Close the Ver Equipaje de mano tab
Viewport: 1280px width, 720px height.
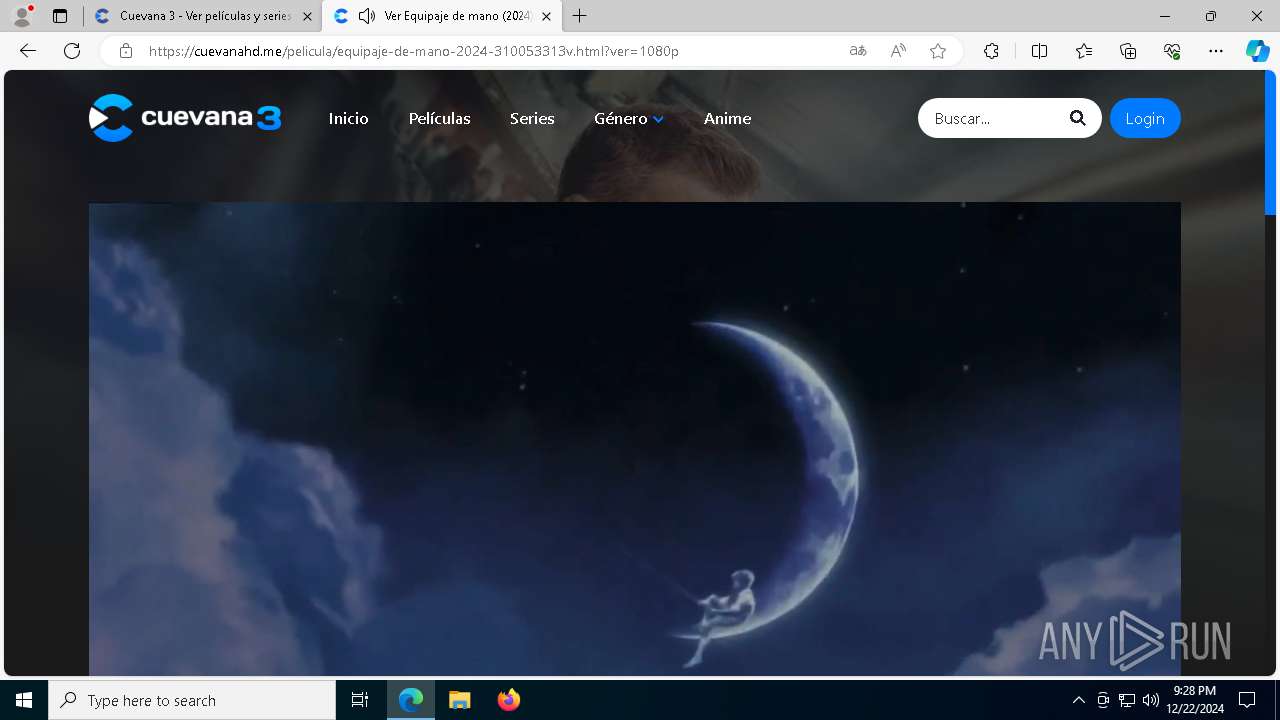pos(546,16)
